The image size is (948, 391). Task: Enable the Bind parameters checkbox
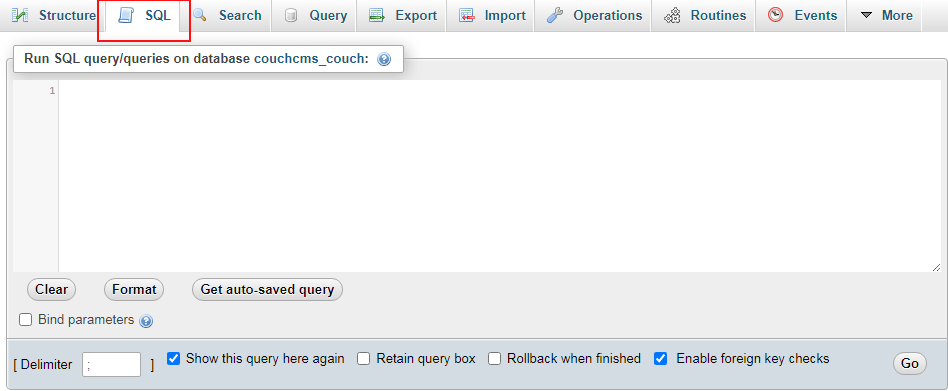tap(25, 320)
